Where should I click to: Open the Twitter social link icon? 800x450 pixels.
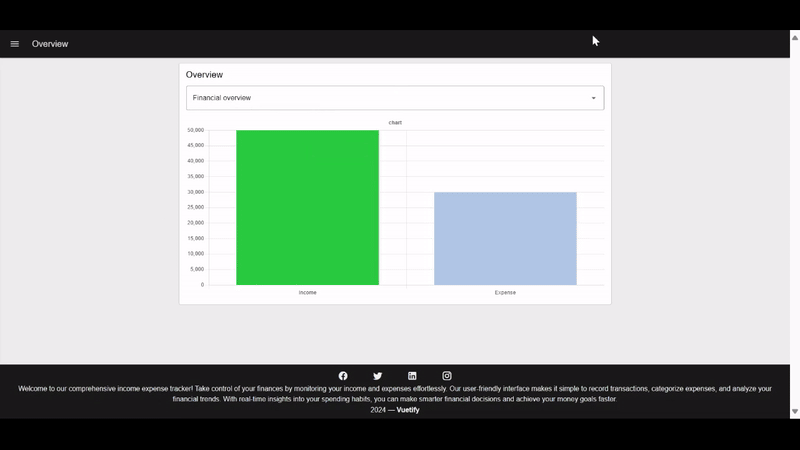tap(377, 376)
